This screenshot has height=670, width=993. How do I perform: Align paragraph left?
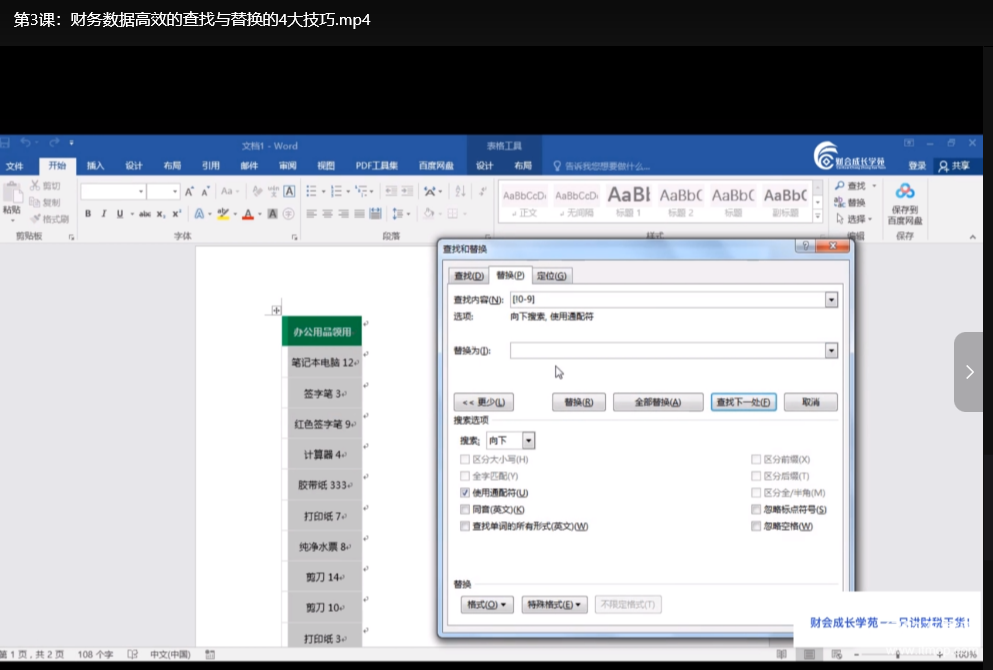click(312, 214)
